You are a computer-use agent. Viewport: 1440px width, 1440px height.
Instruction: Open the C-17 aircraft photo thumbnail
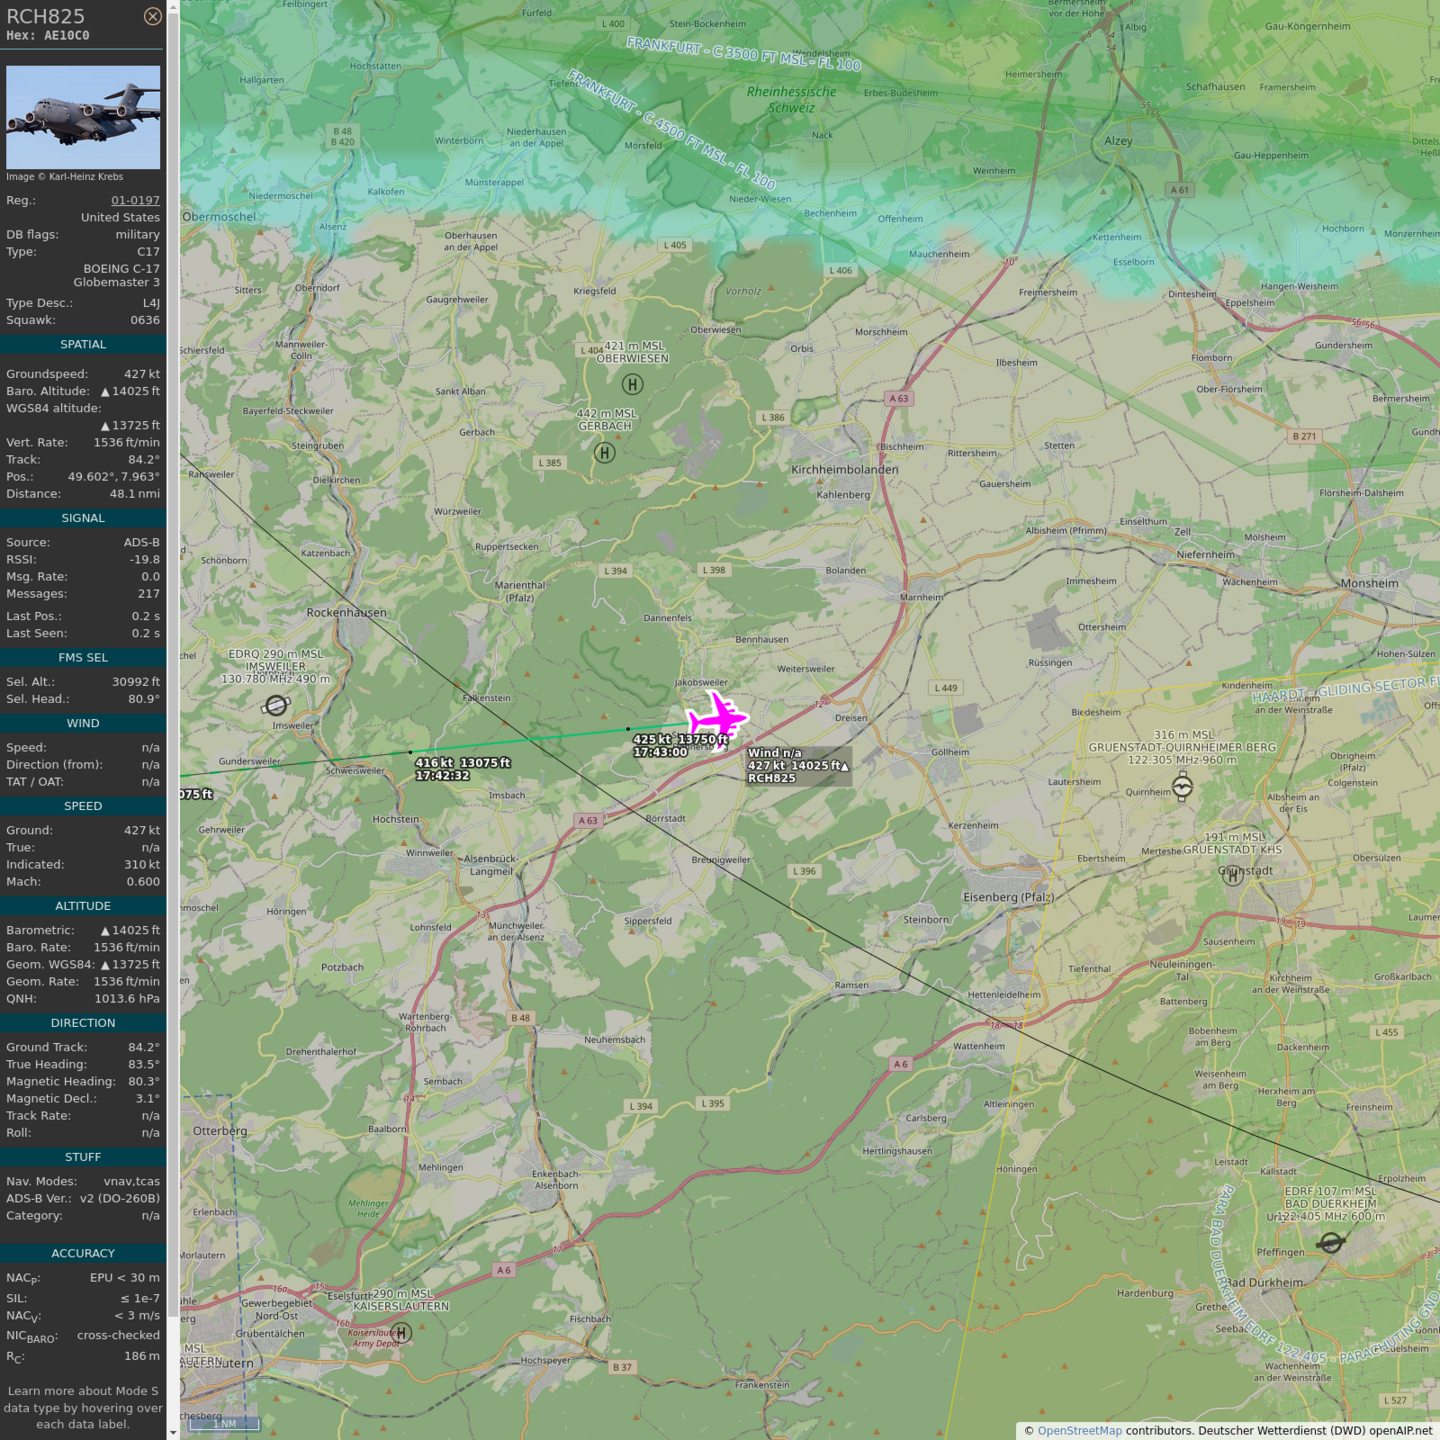[x=83, y=117]
